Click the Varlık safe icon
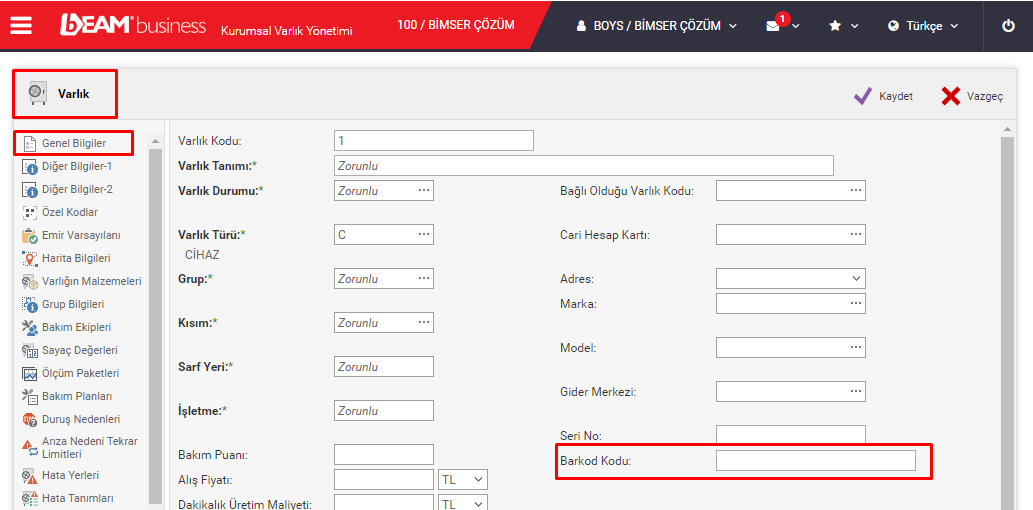Image resolution: width=1033 pixels, height=510 pixels. [x=38, y=94]
